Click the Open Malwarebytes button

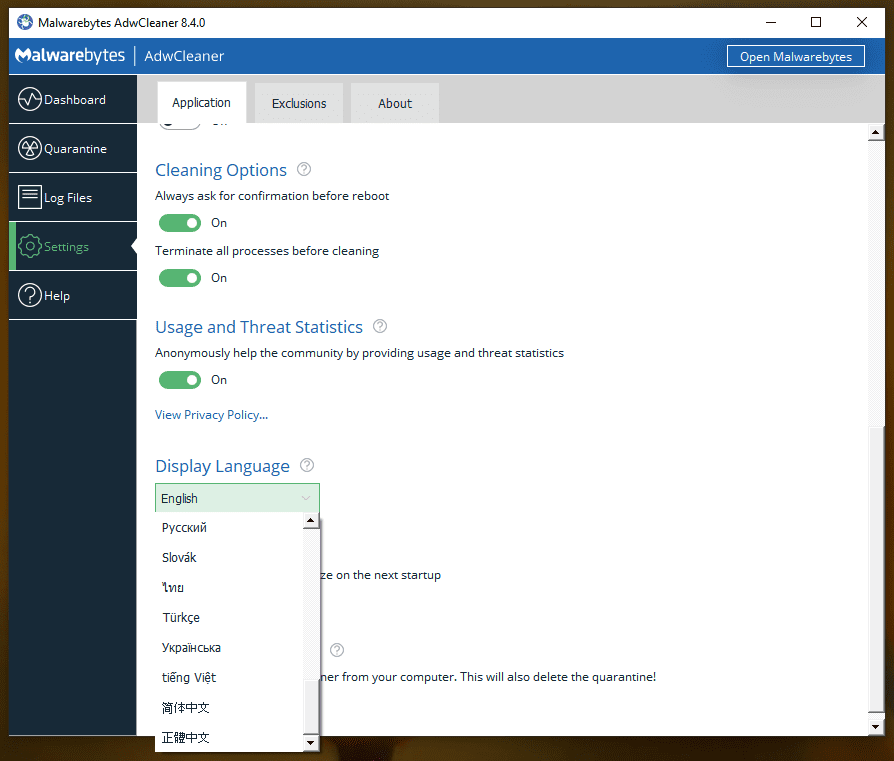pyautogui.click(x=795, y=56)
